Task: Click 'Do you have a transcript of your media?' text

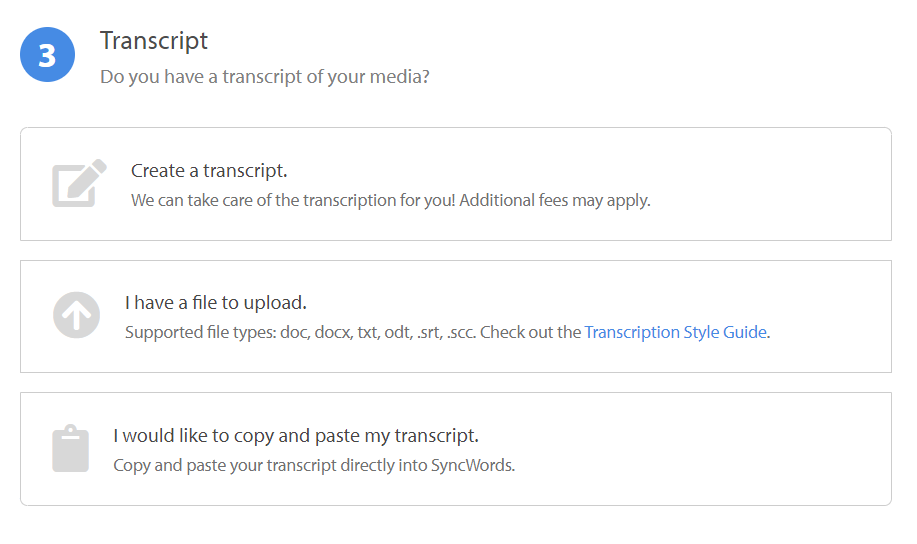Action: (x=265, y=77)
